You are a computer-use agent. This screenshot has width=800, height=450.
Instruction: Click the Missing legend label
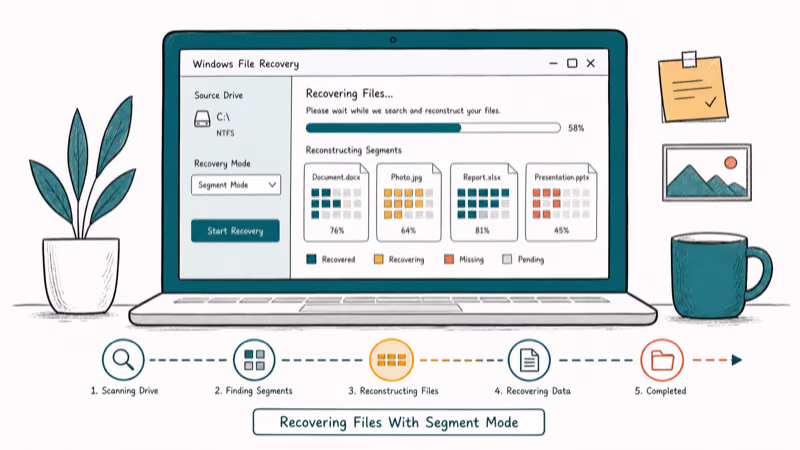(471, 260)
